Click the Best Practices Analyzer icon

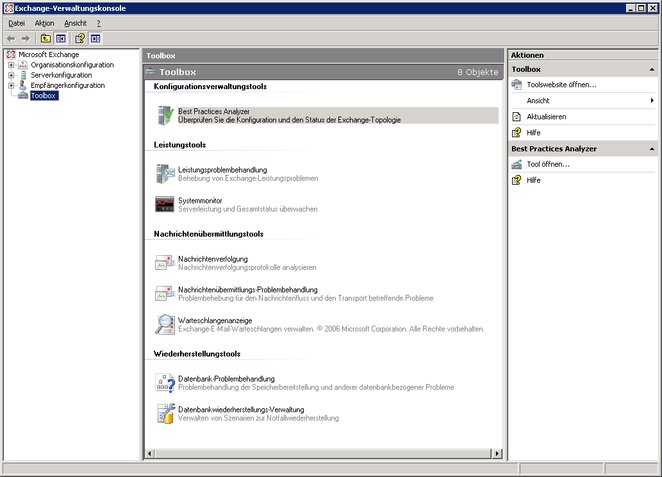(x=165, y=115)
